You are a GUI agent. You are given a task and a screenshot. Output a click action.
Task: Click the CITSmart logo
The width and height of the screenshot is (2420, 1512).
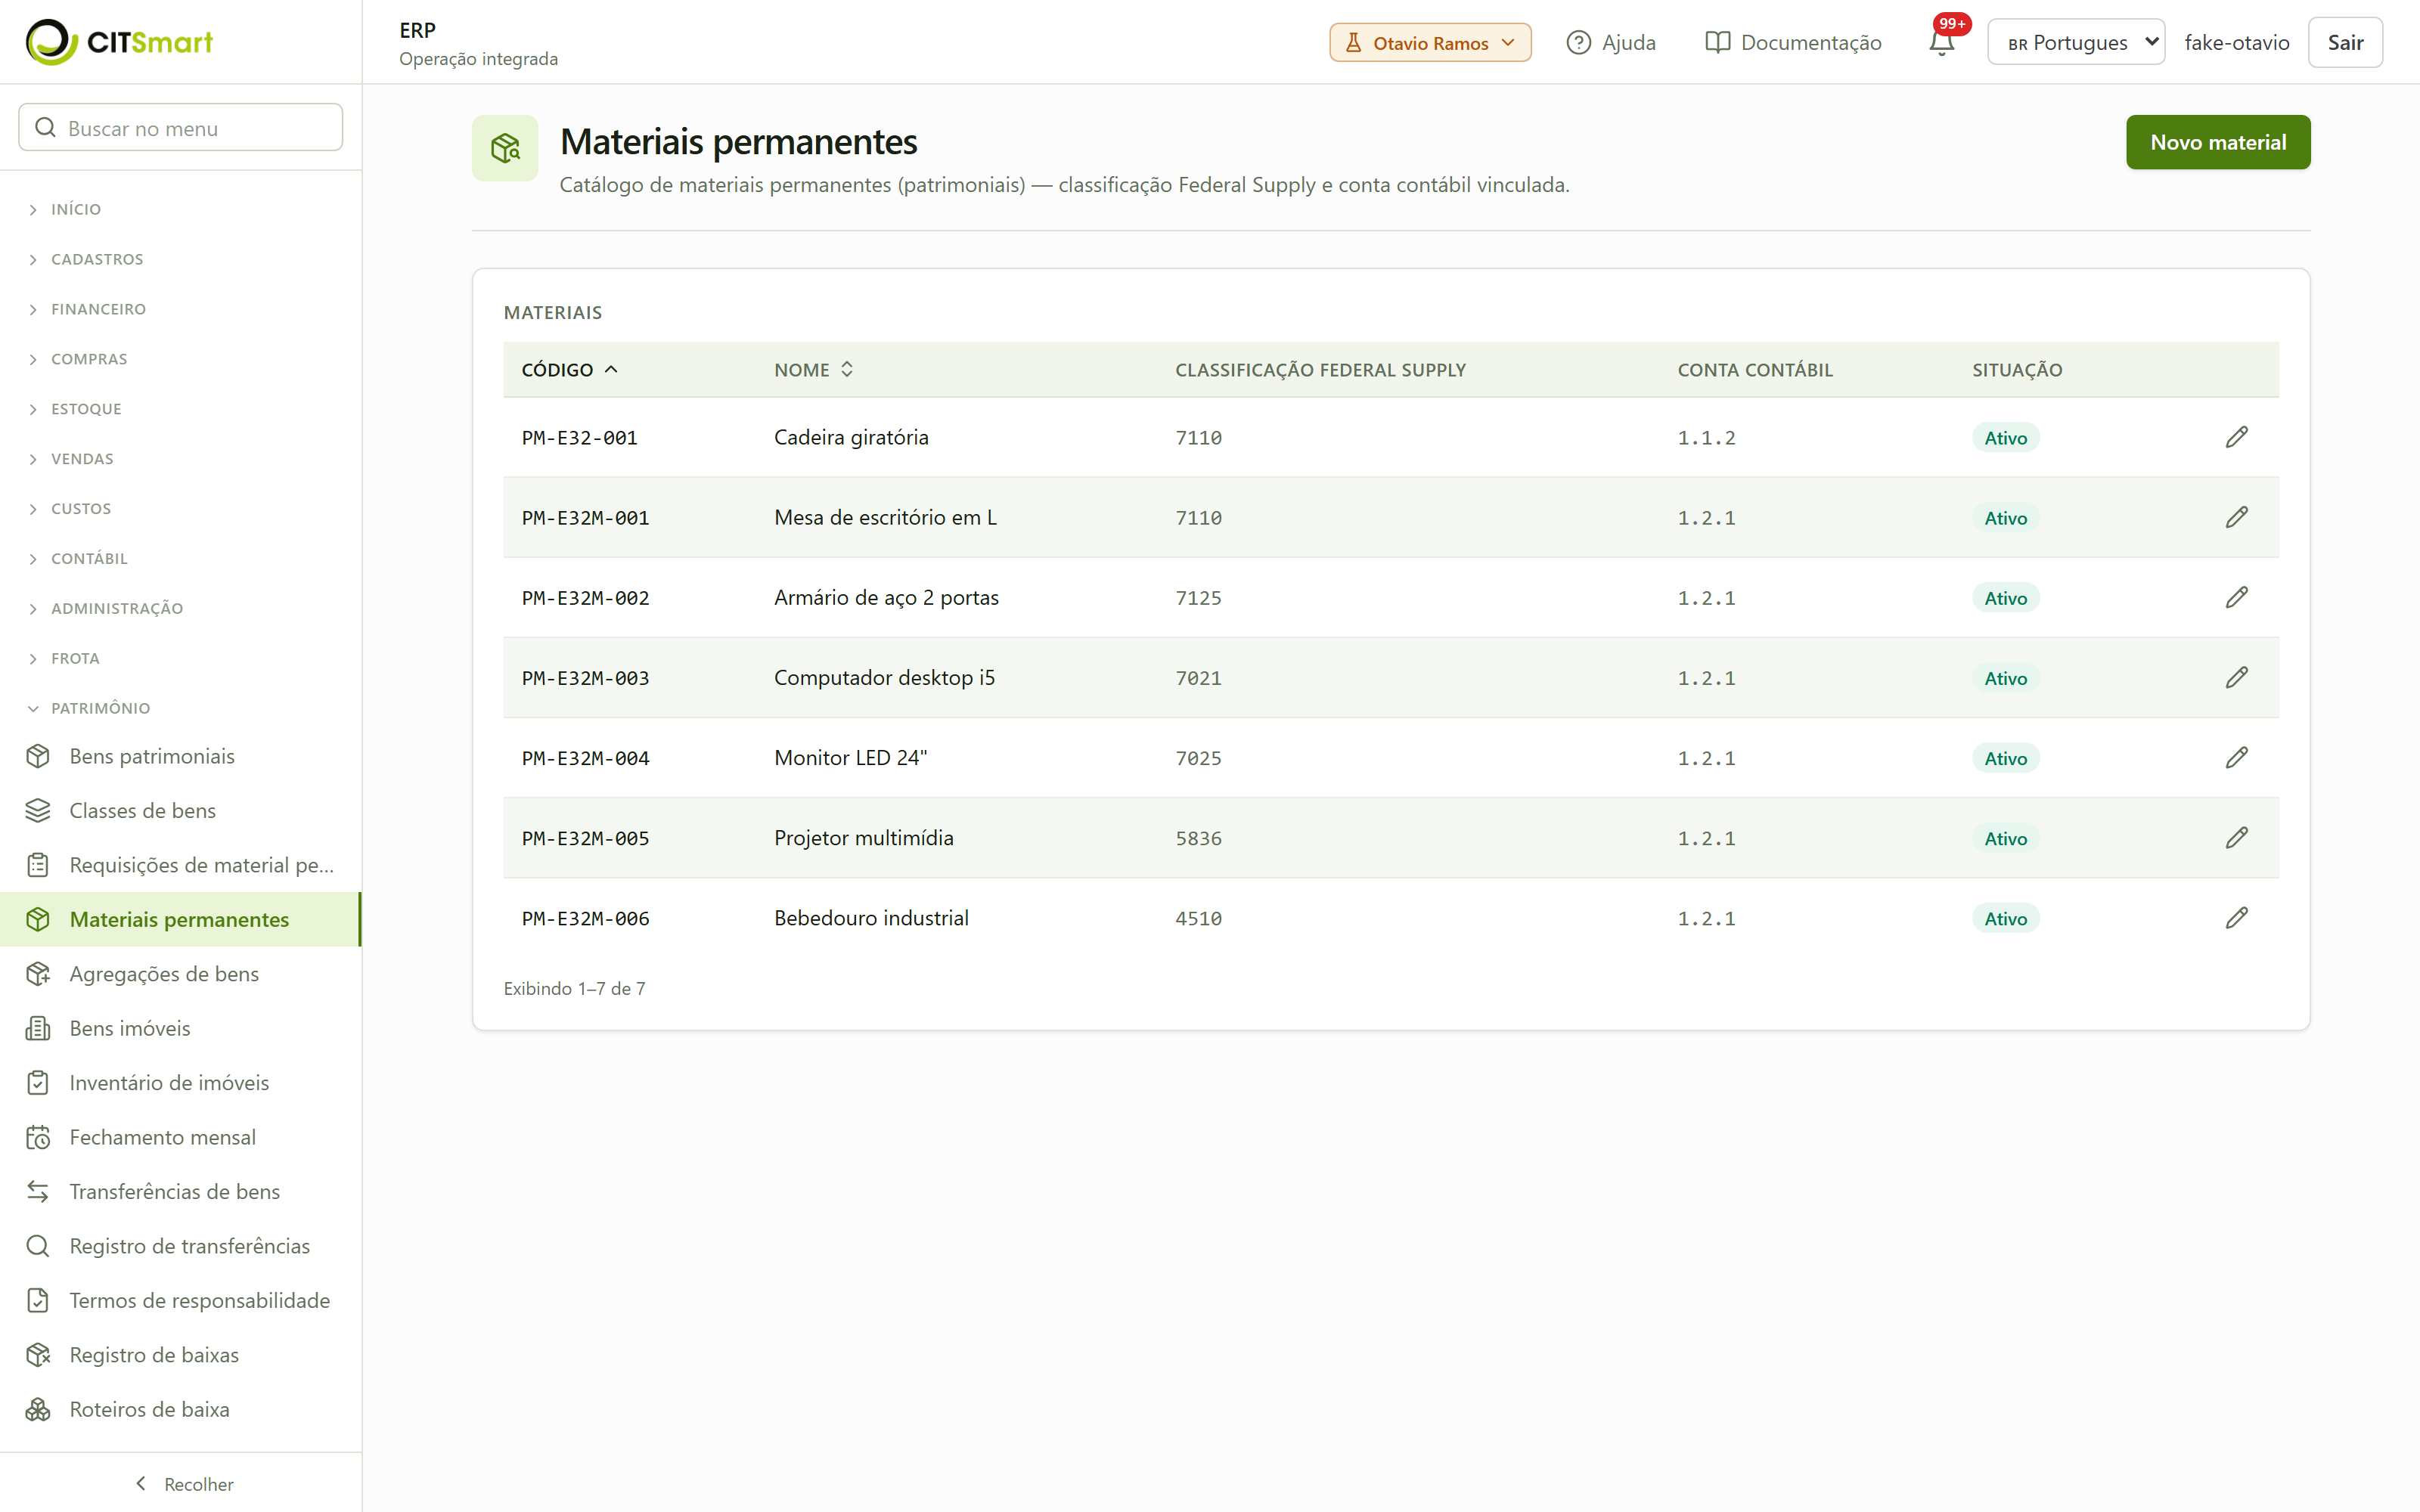coord(119,42)
